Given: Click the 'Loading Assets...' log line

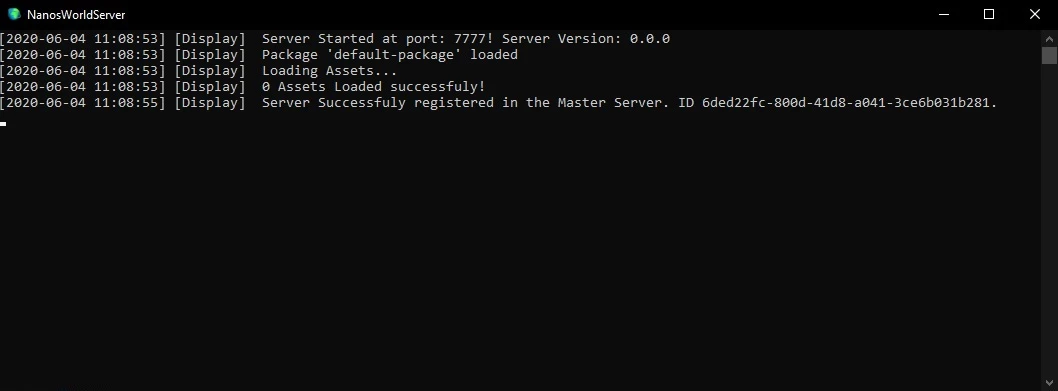Looking at the screenshot, I should click(199, 71).
